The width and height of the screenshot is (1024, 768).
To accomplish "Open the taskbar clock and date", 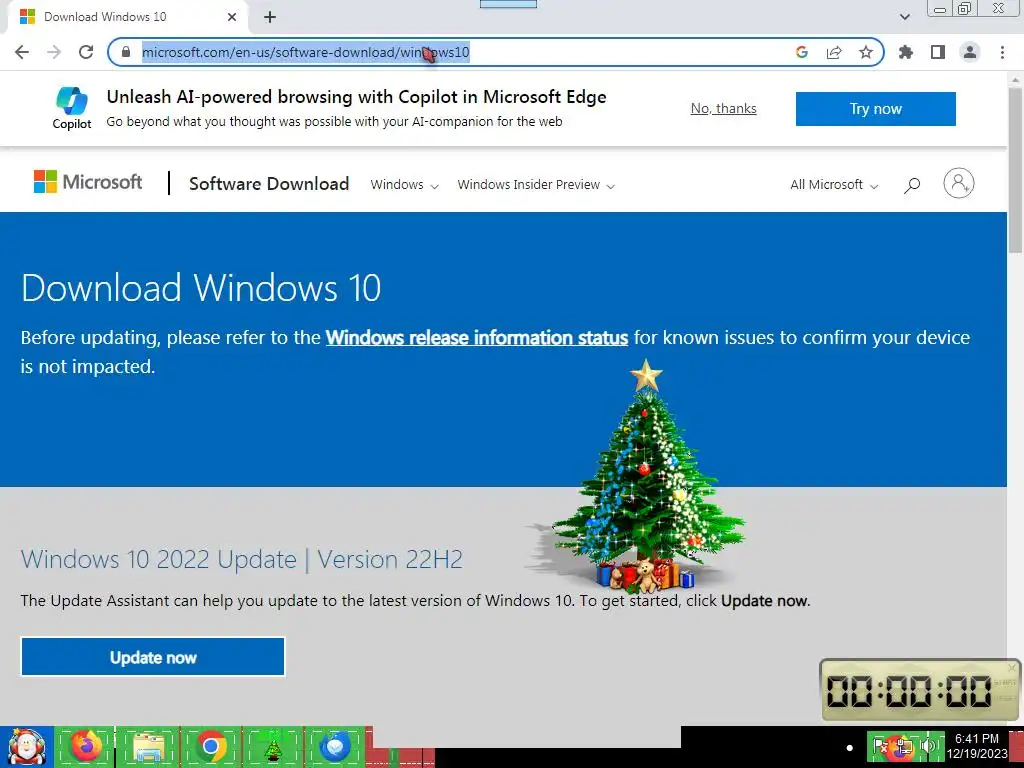I will [x=977, y=746].
